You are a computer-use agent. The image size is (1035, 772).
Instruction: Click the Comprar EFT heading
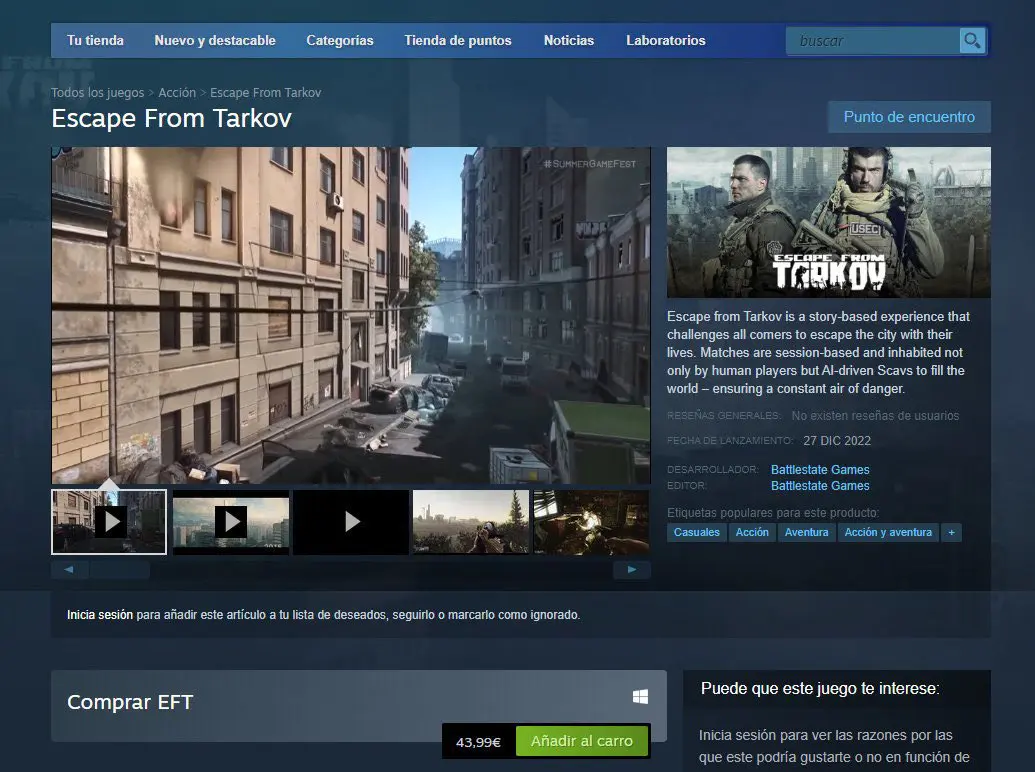130,702
